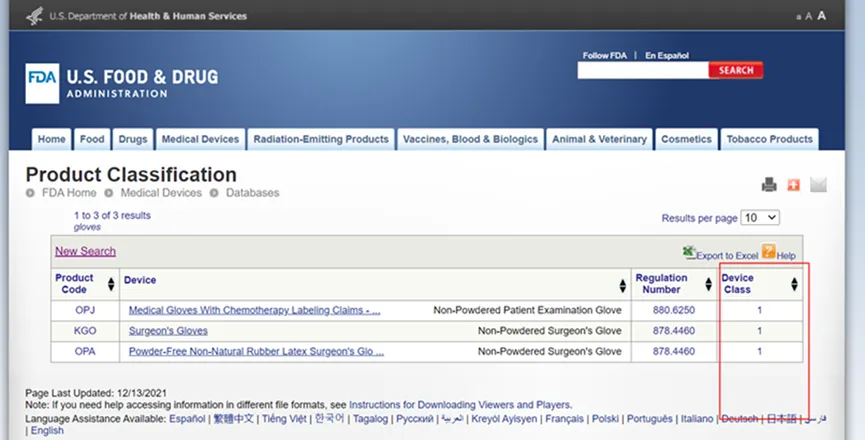Screen dimensions: 865x440
Task: Click the red SEARCH button
Action: point(736,70)
